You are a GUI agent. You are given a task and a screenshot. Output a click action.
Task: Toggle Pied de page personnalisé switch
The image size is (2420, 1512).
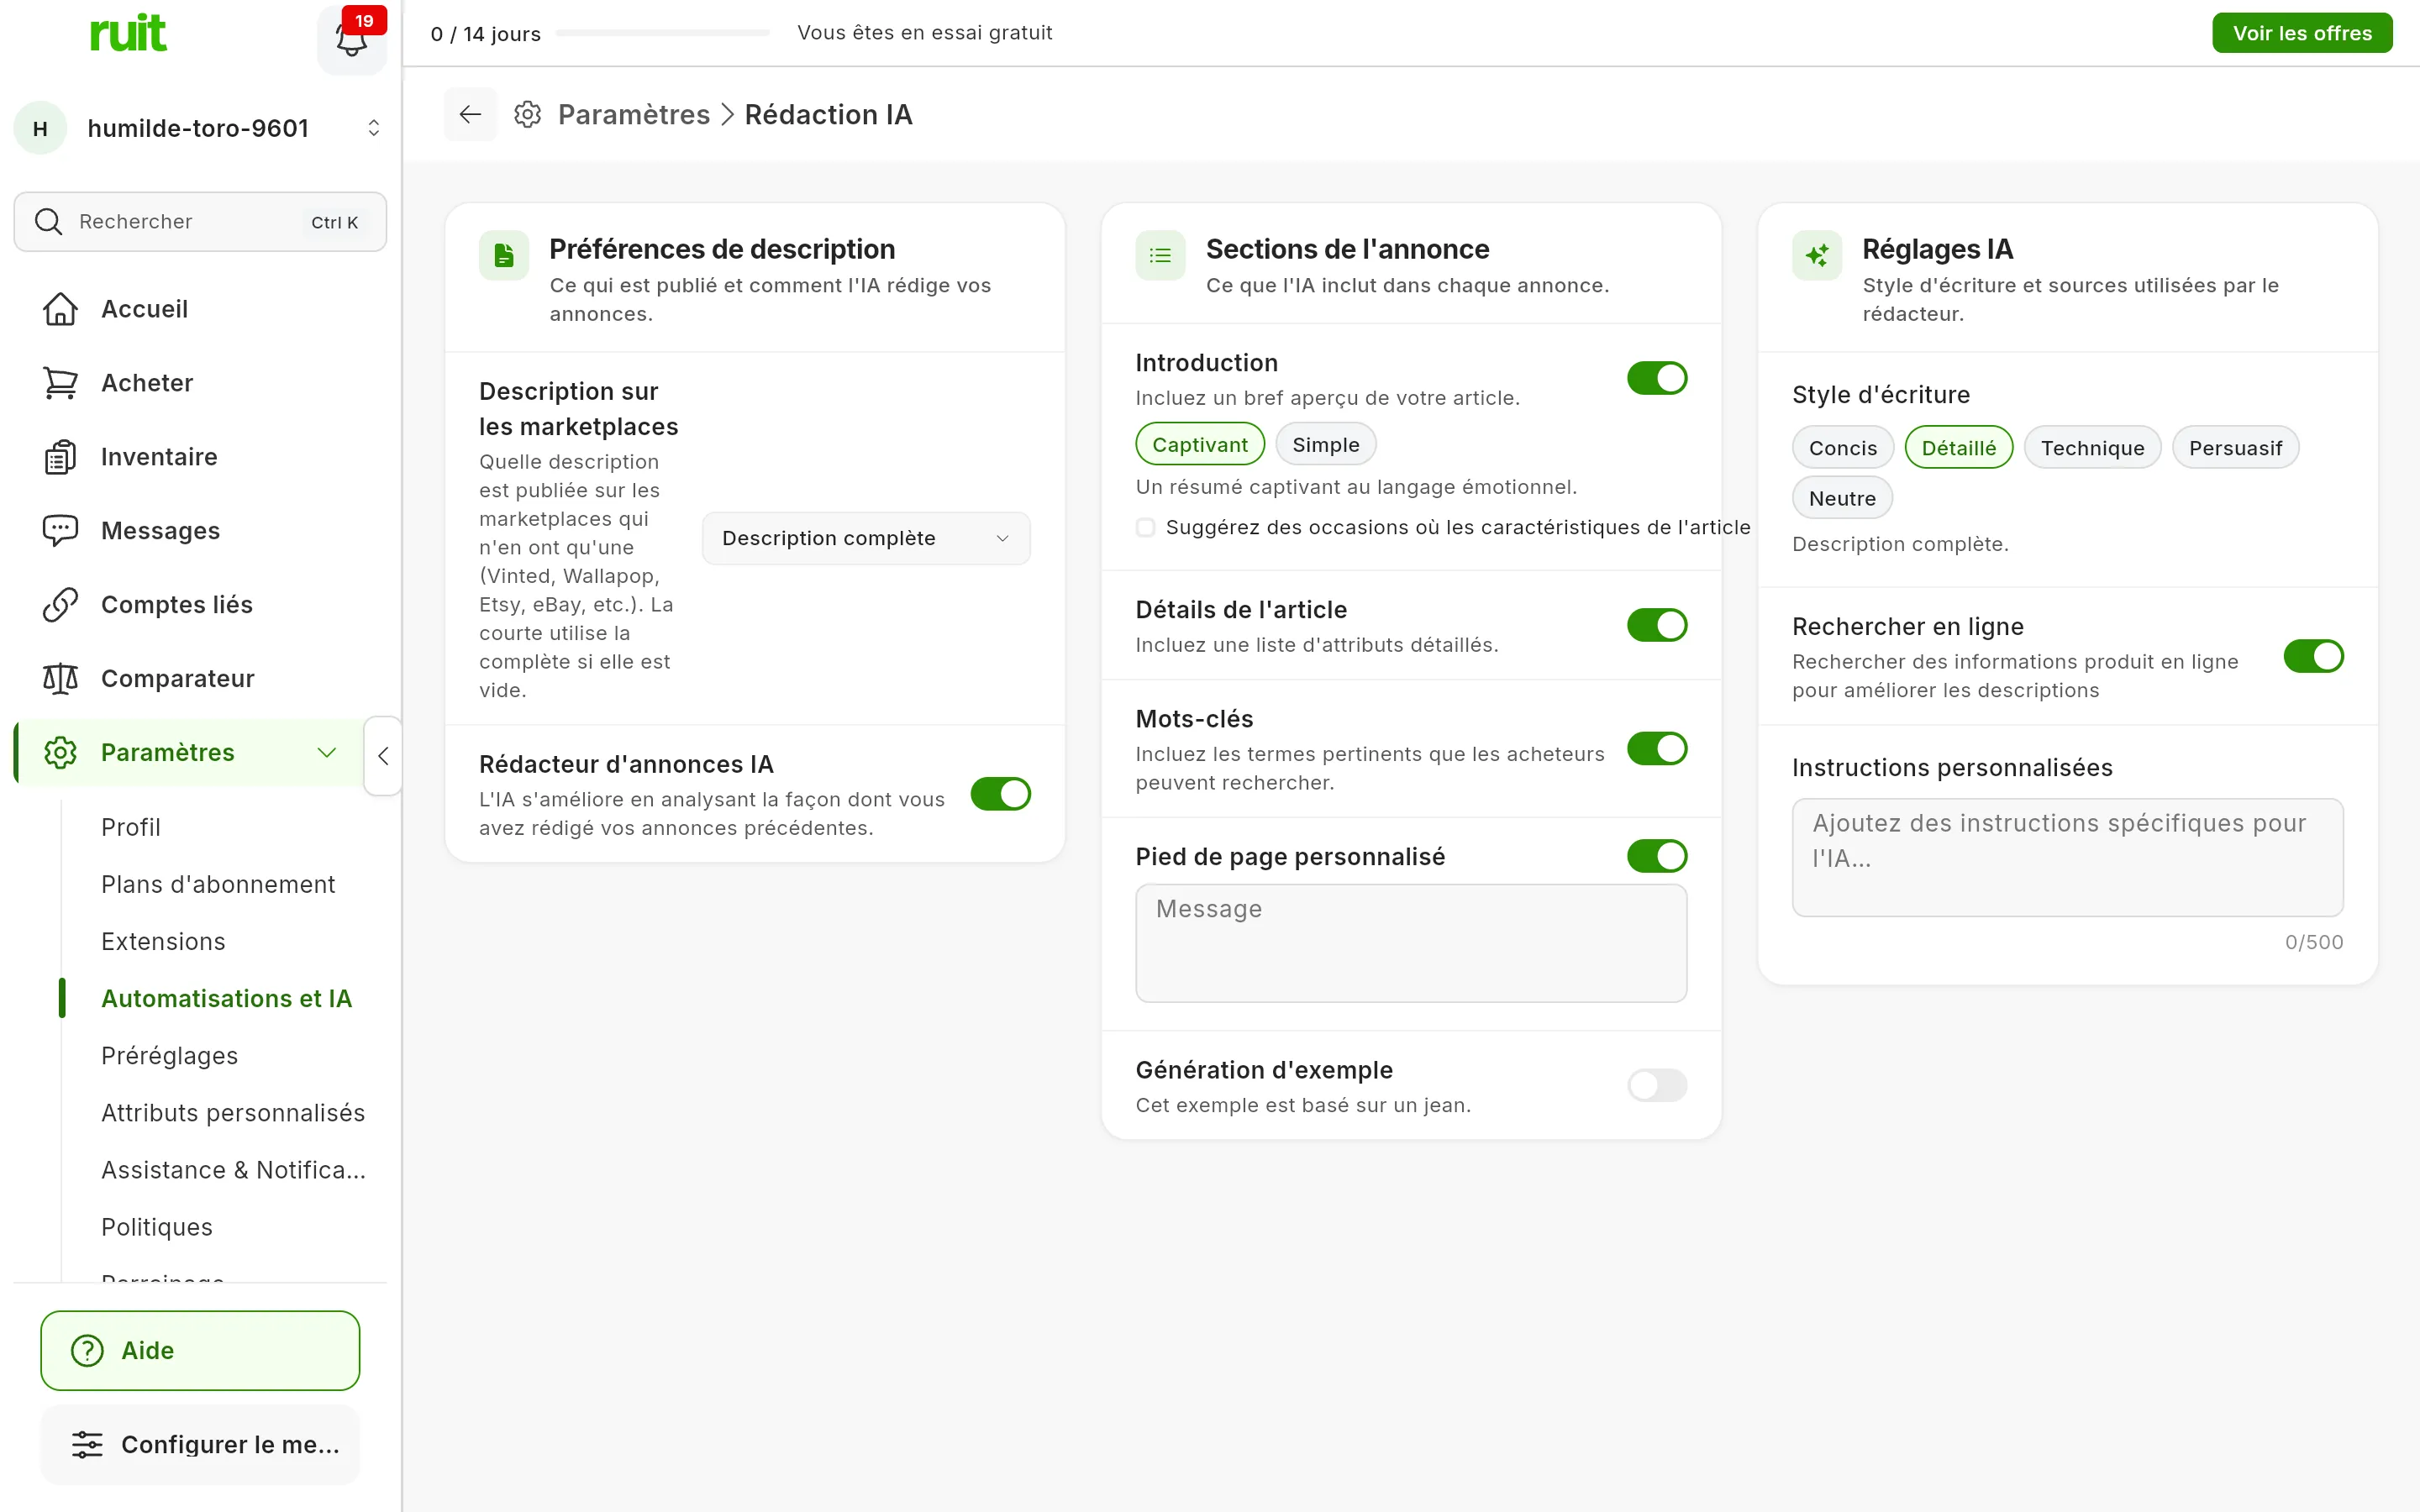click(x=1657, y=856)
